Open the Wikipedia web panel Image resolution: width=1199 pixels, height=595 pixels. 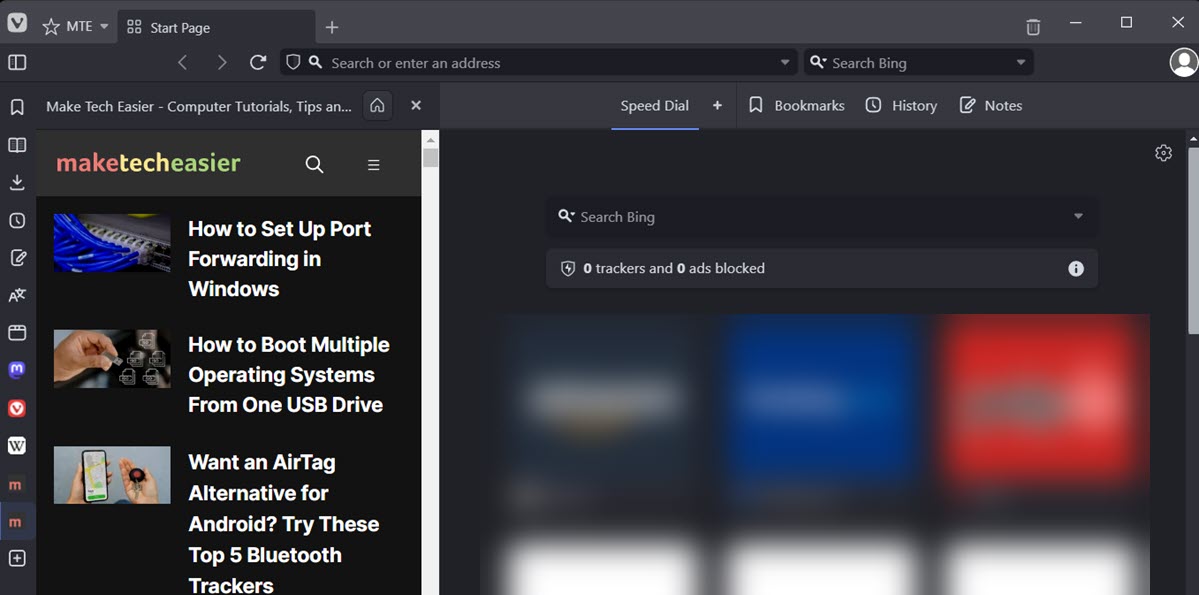pos(16,445)
